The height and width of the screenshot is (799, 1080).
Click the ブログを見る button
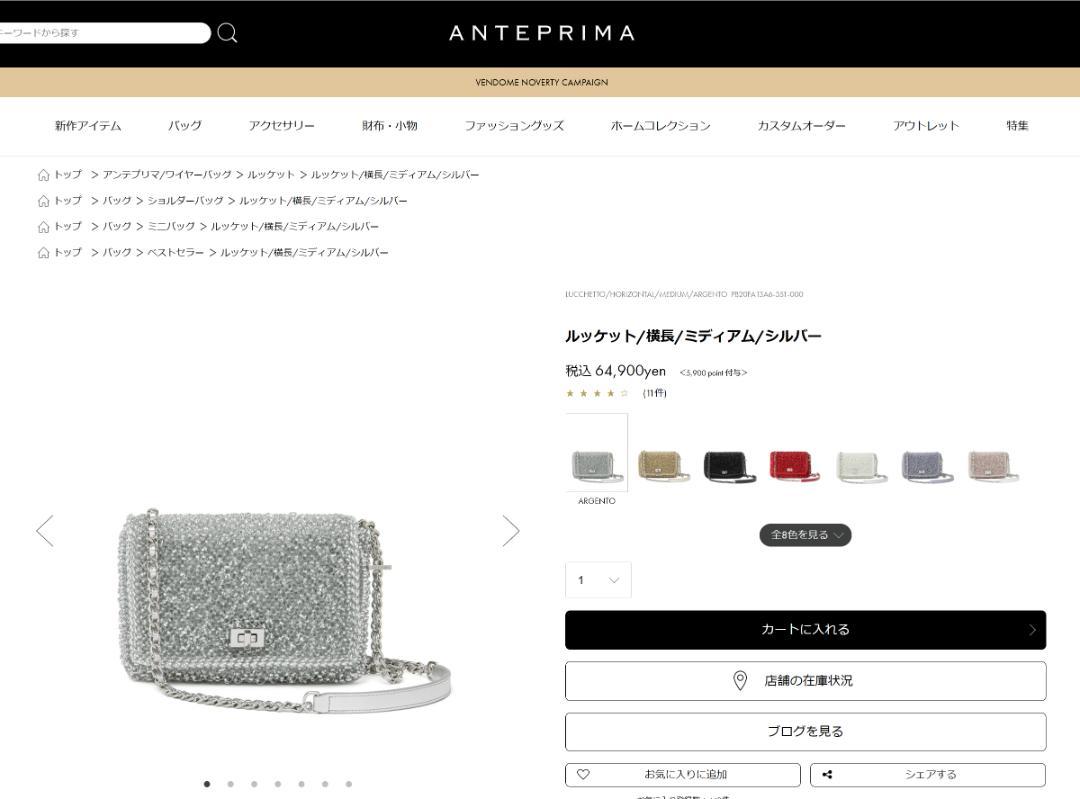click(x=805, y=731)
